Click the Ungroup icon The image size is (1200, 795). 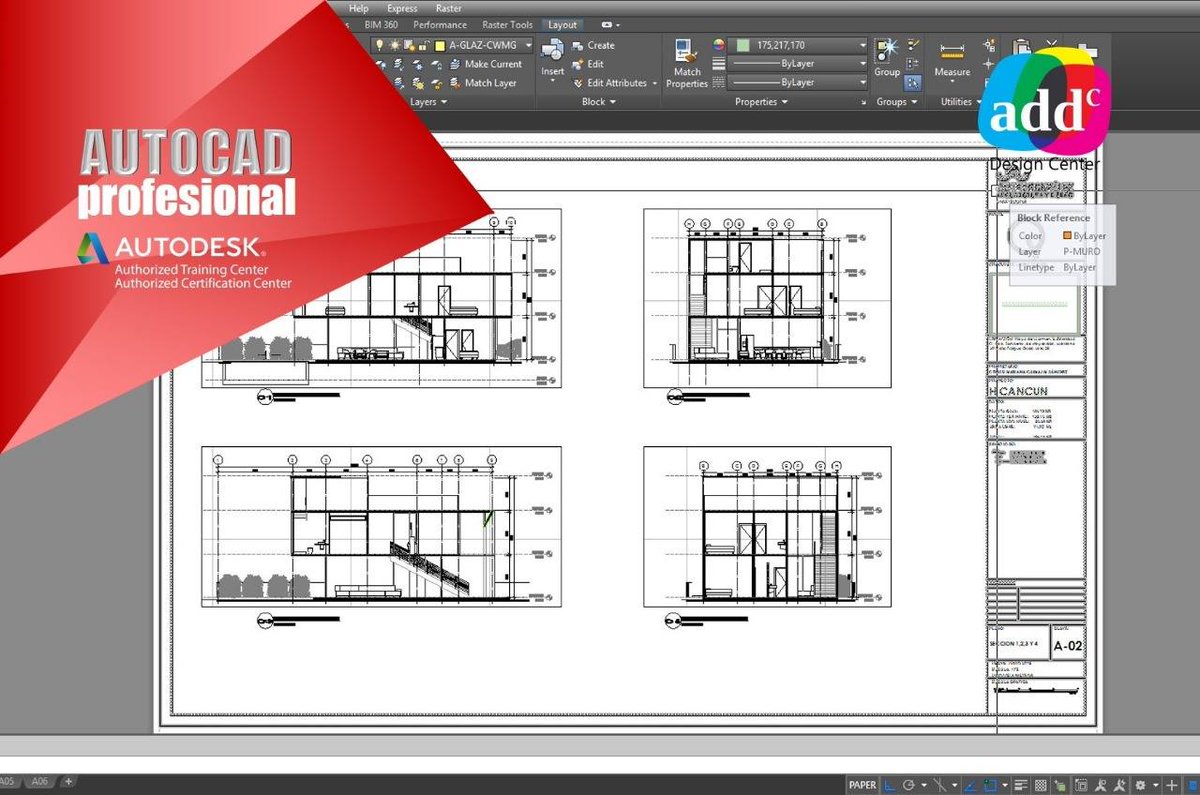tap(912, 44)
